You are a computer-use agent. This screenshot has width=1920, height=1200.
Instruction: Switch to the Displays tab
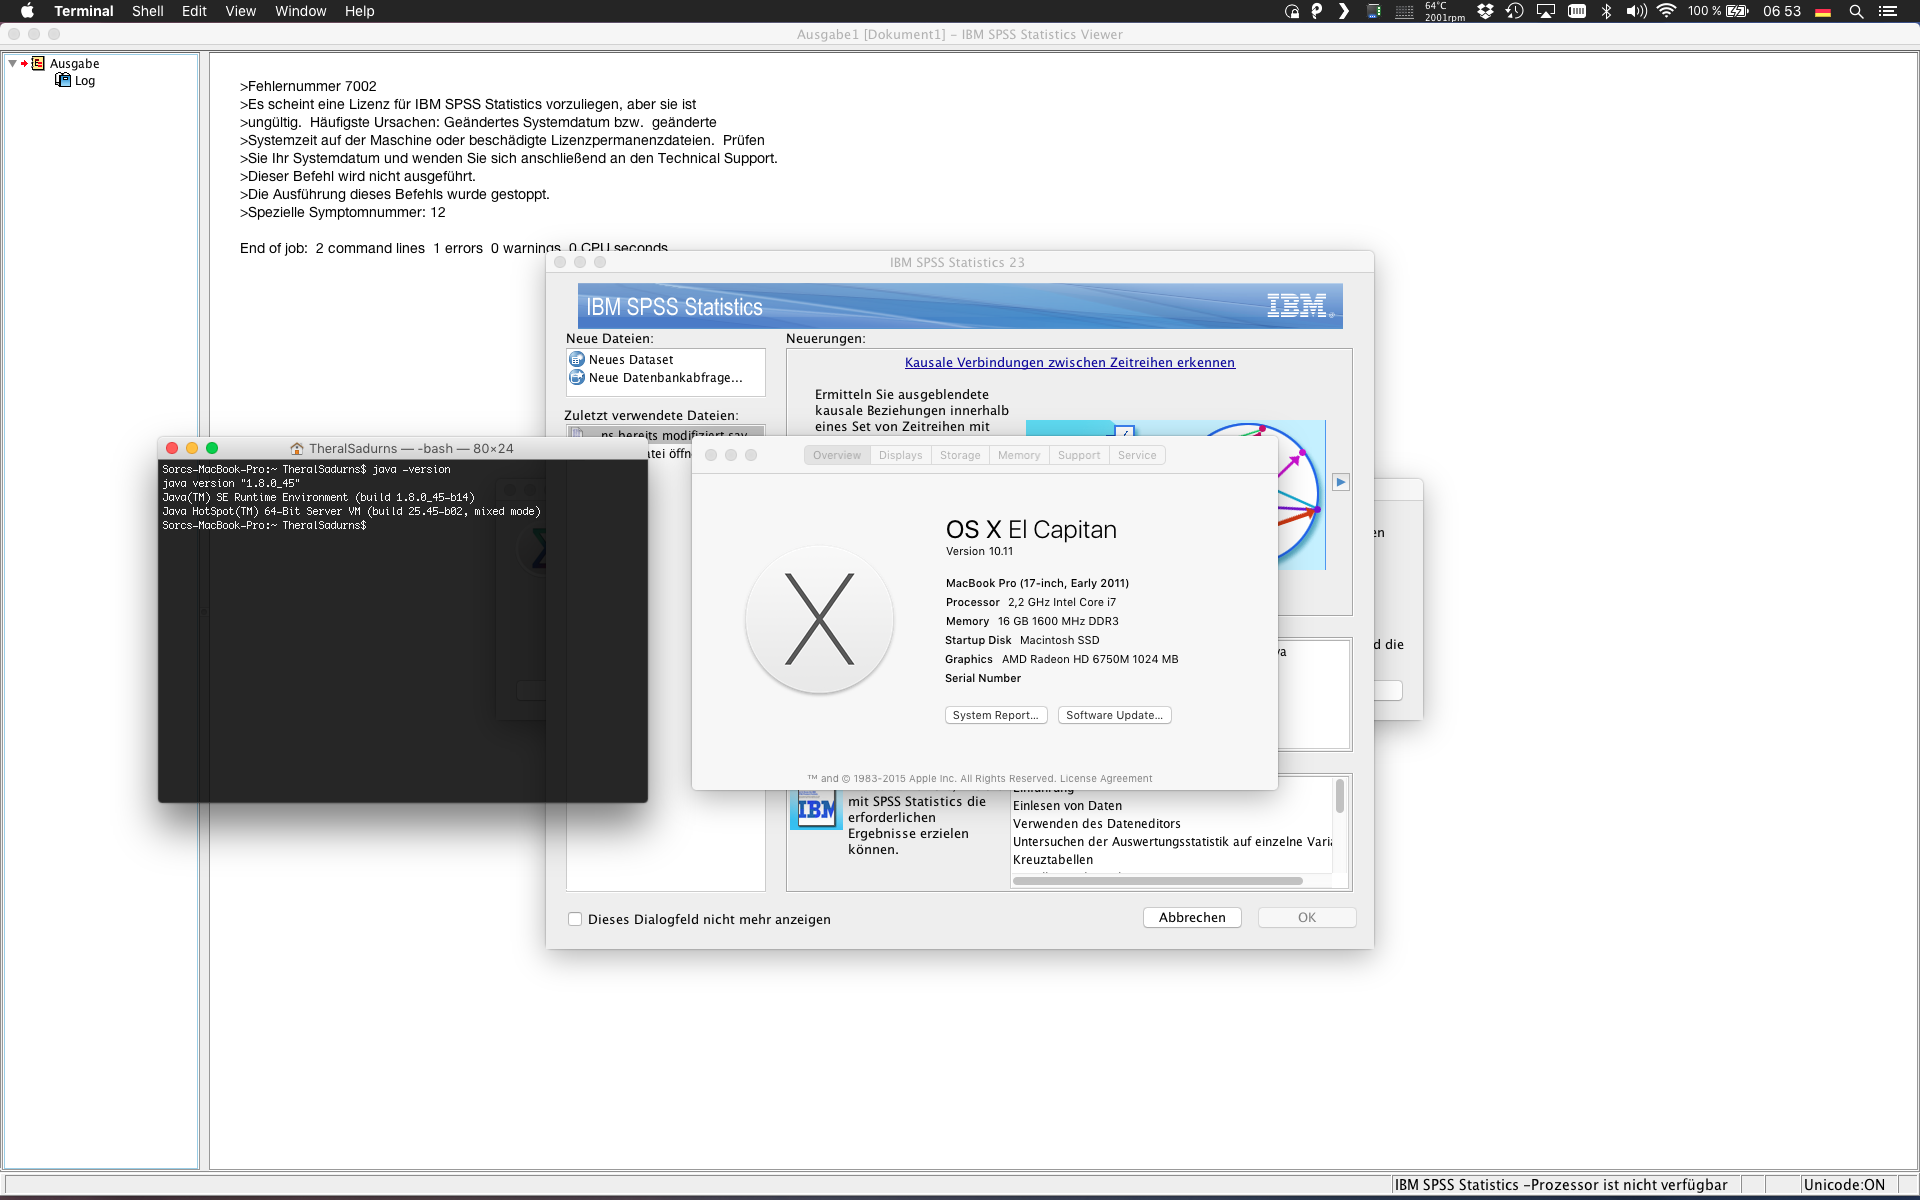click(x=901, y=455)
